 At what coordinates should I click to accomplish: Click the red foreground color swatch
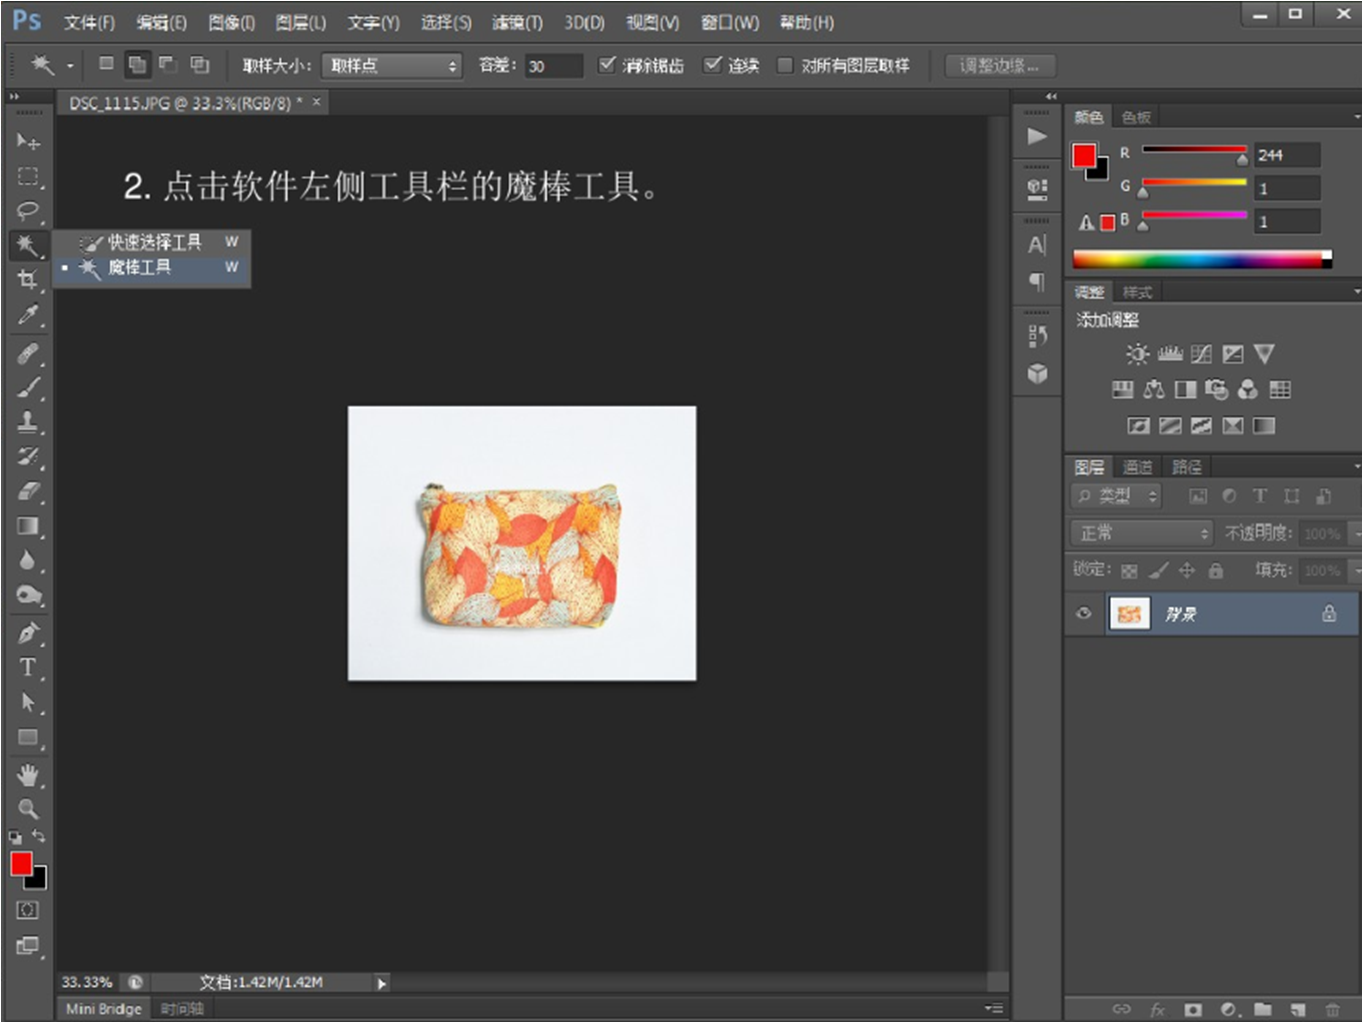tap(21, 864)
